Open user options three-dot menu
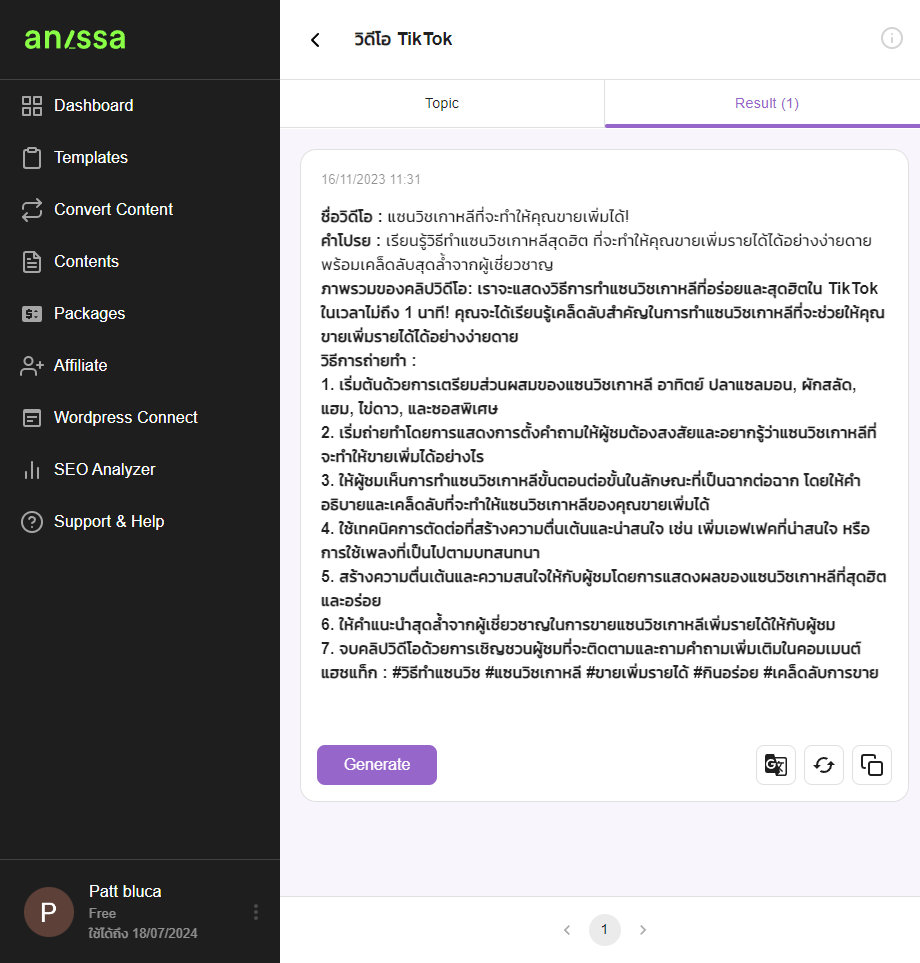This screenshot has height=963, width=920. [256, 912]
